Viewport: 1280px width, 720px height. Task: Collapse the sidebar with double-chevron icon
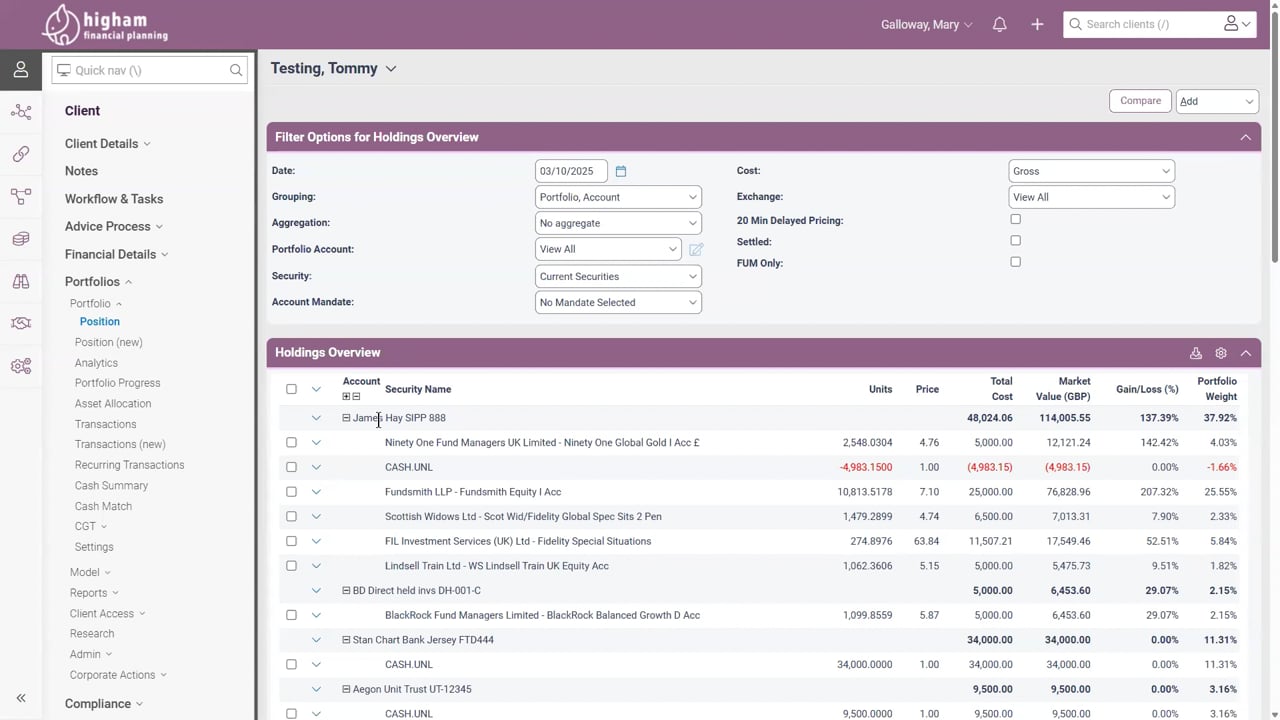click(21, 698)
